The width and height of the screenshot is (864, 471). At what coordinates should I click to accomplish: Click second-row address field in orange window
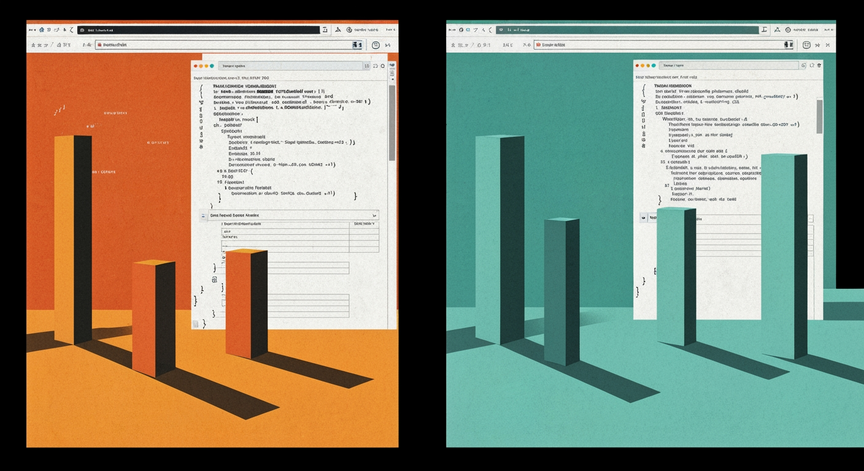pos(229,45)
